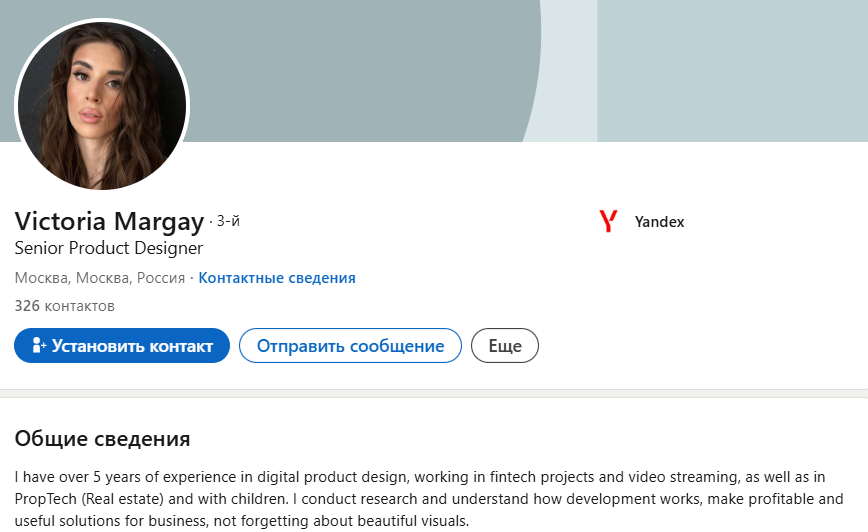View the 326 контактов connections count
868x532 pixels.
click(x=65, y=305)
